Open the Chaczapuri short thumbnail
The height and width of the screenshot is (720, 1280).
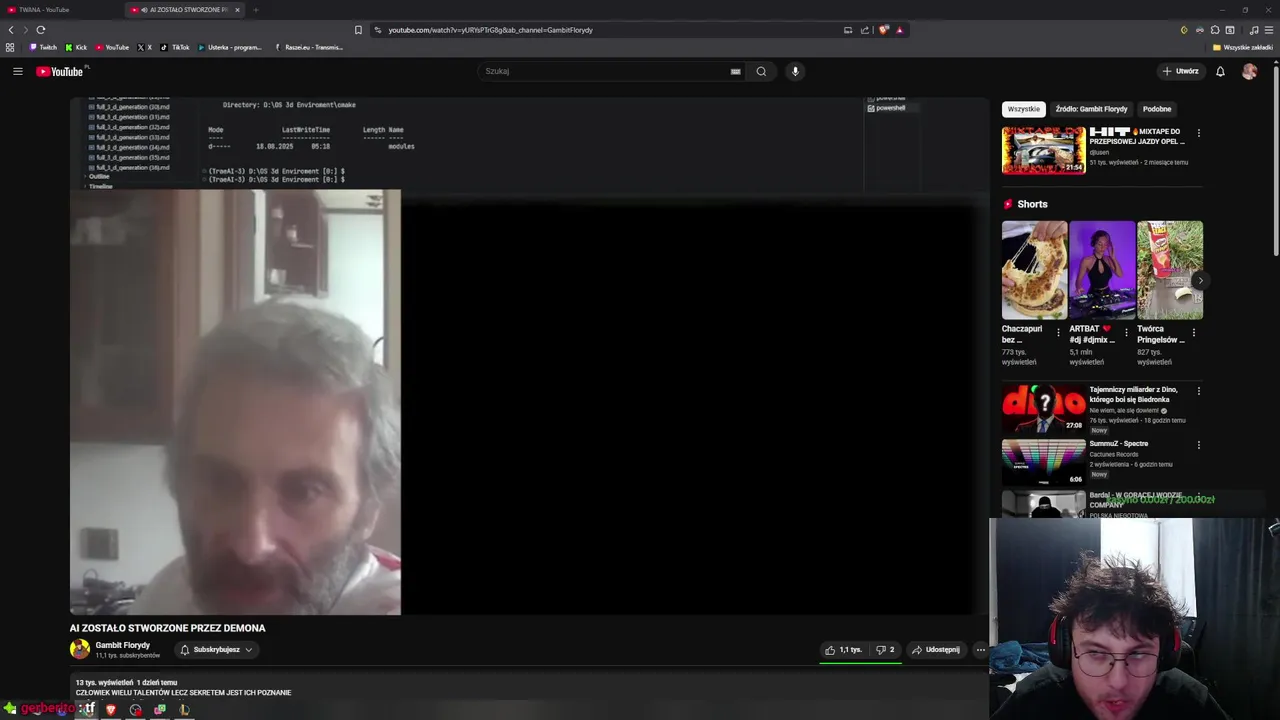coord(1034,270)
